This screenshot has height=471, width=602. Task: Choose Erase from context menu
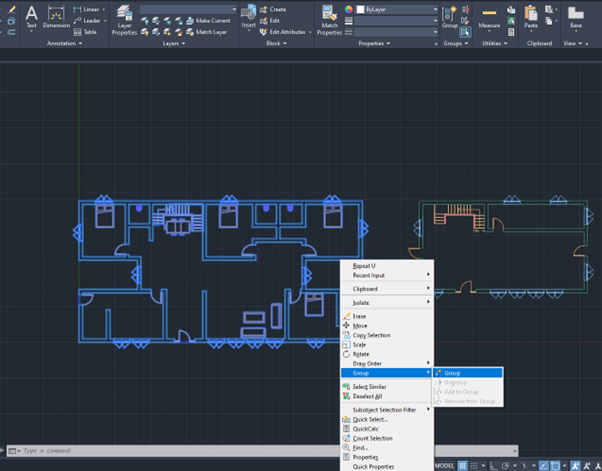click(x=387, y=316)
